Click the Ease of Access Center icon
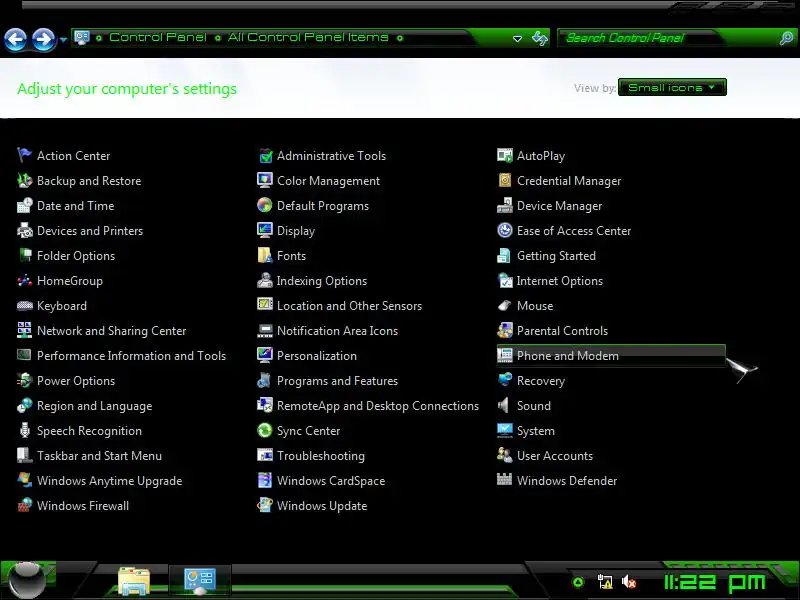The image size is (800, 600). [505, 230]
